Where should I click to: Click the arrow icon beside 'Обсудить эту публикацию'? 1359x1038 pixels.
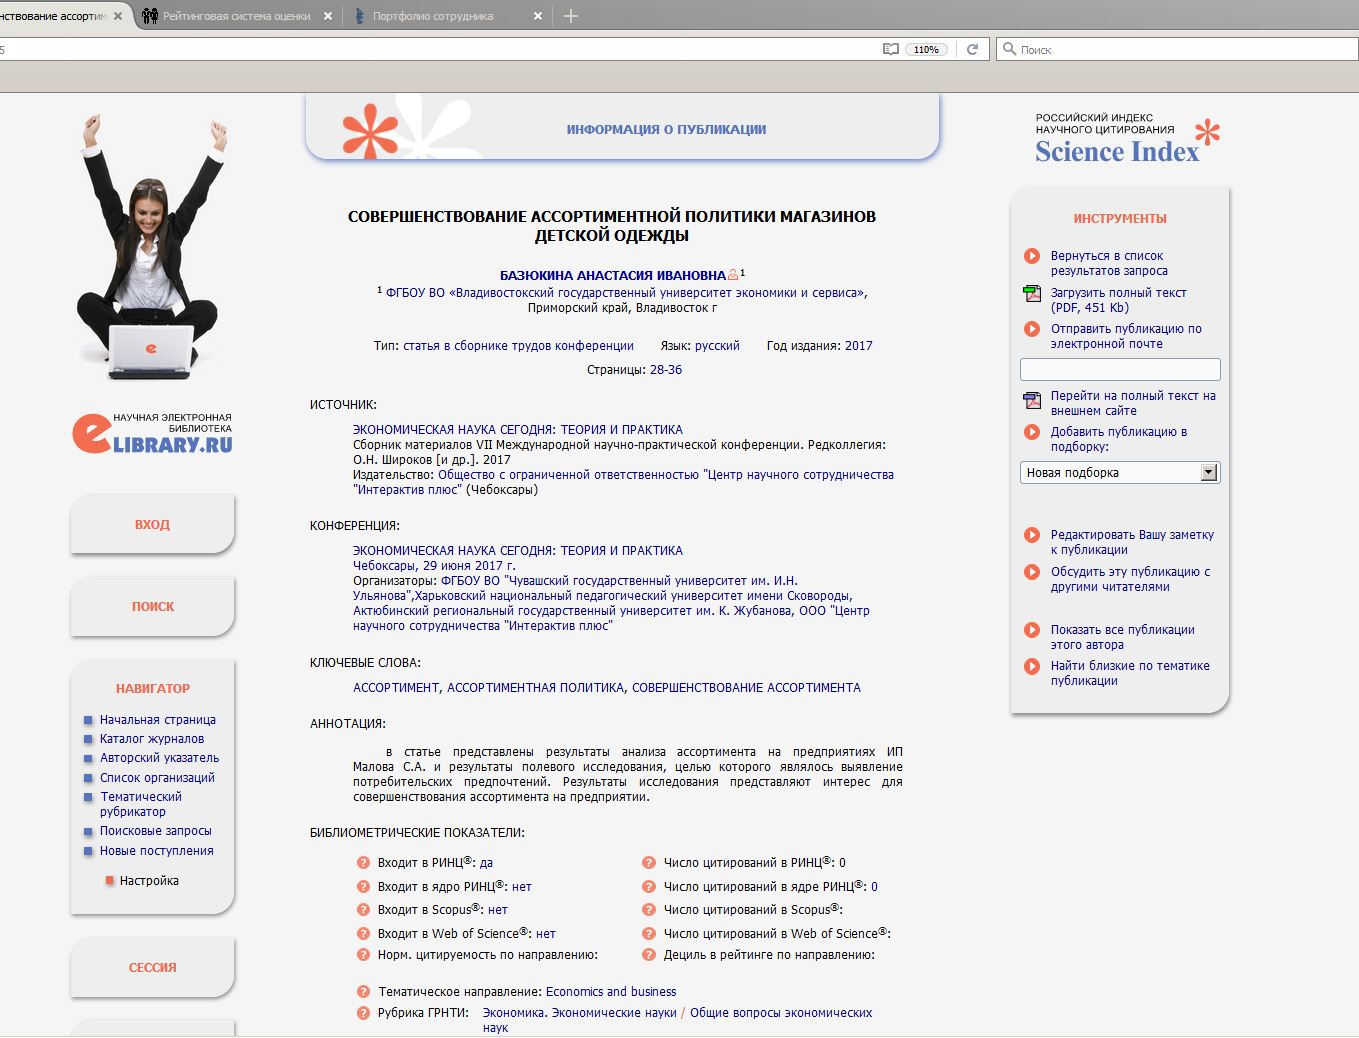coord(1032,572)
